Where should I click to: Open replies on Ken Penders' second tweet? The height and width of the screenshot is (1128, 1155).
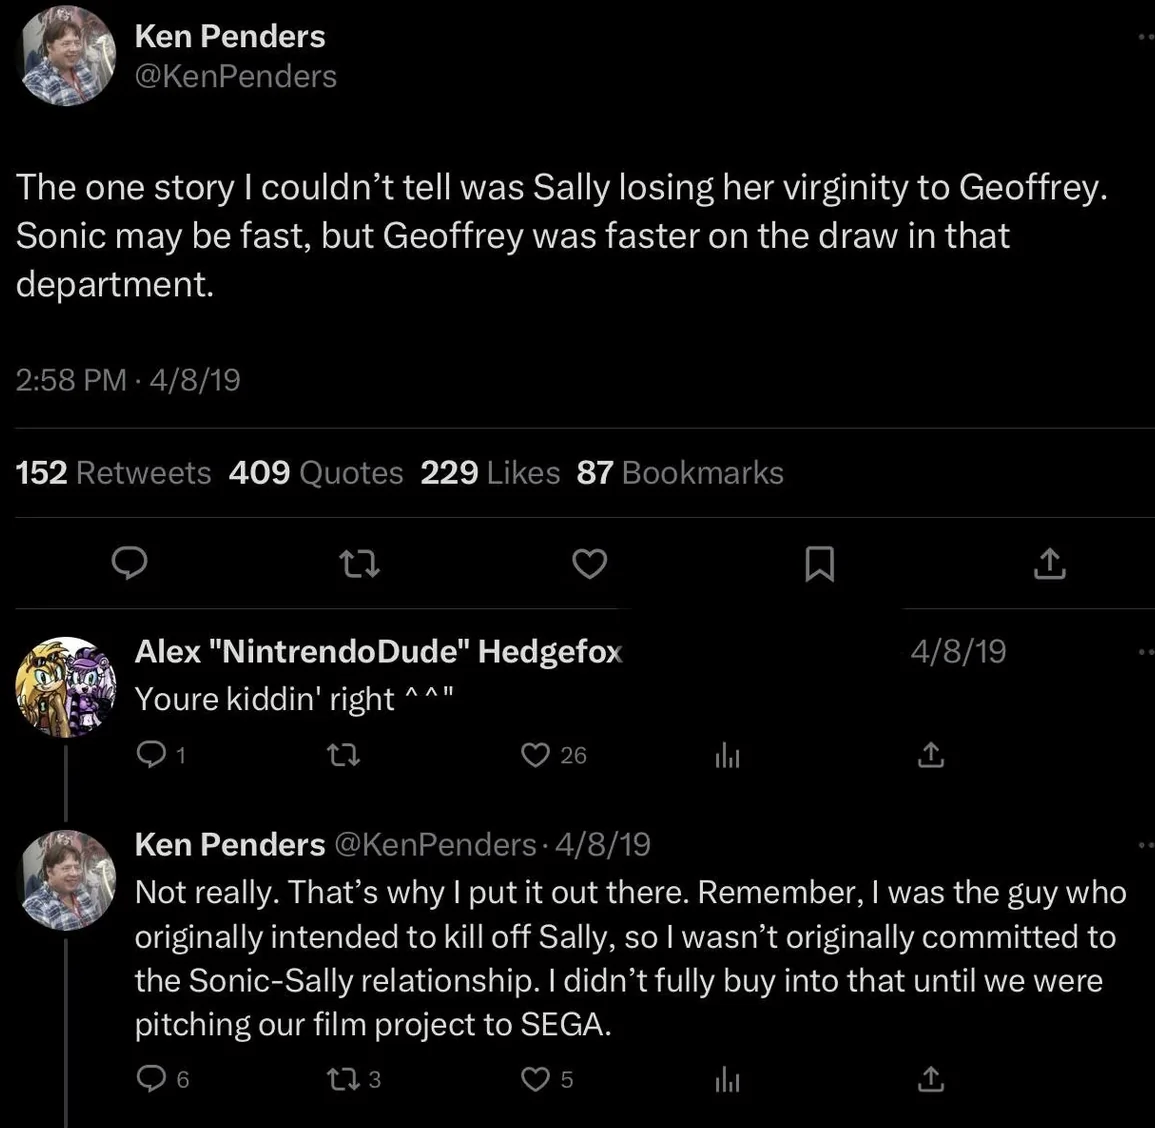pyautogui.click(x=151, y=1079)
